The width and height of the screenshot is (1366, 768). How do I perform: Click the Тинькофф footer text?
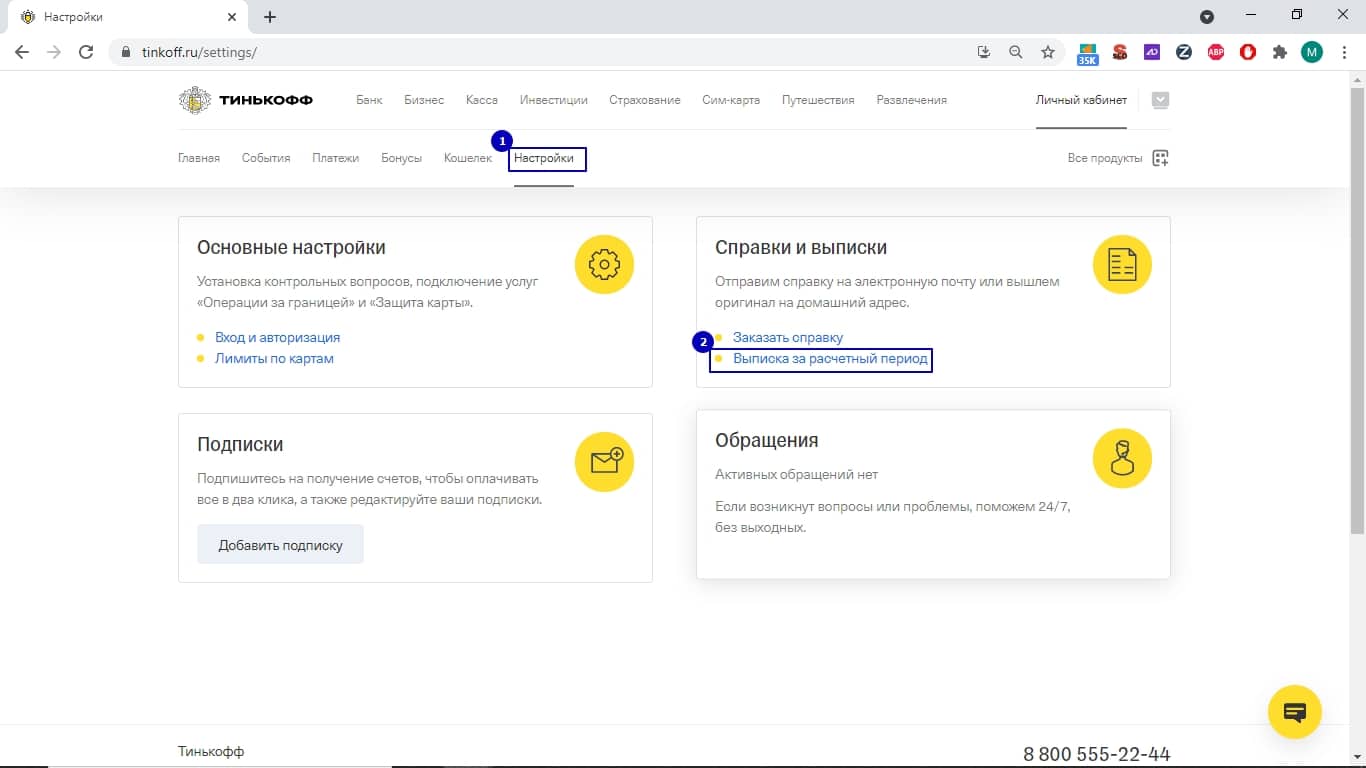[x=211, y=751]
